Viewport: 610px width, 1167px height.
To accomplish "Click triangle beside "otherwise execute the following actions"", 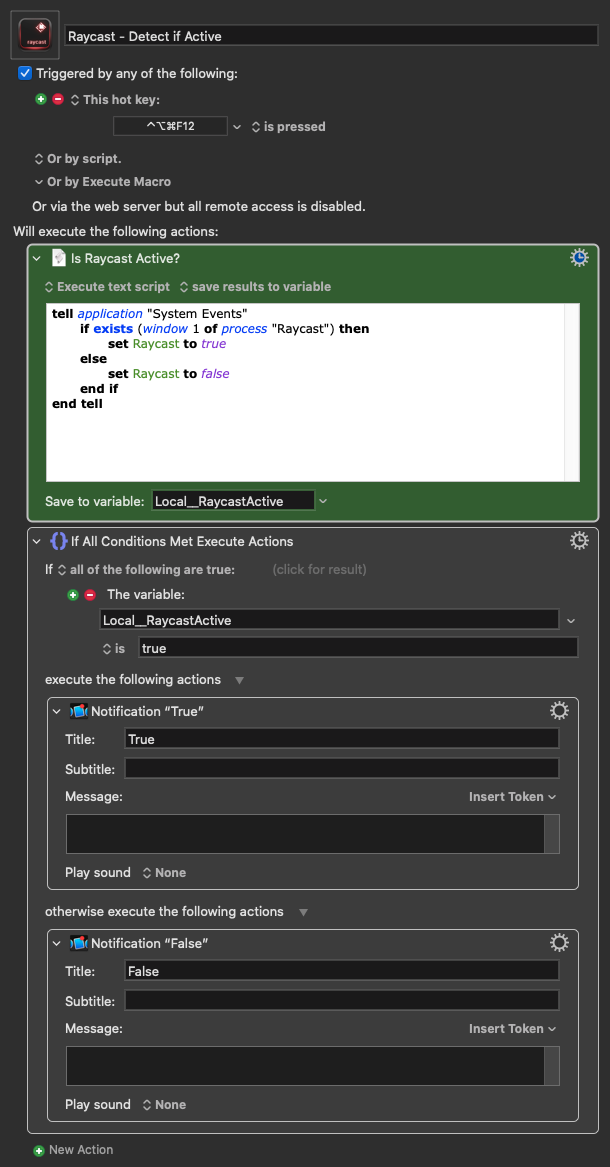I will coord(302,912).
